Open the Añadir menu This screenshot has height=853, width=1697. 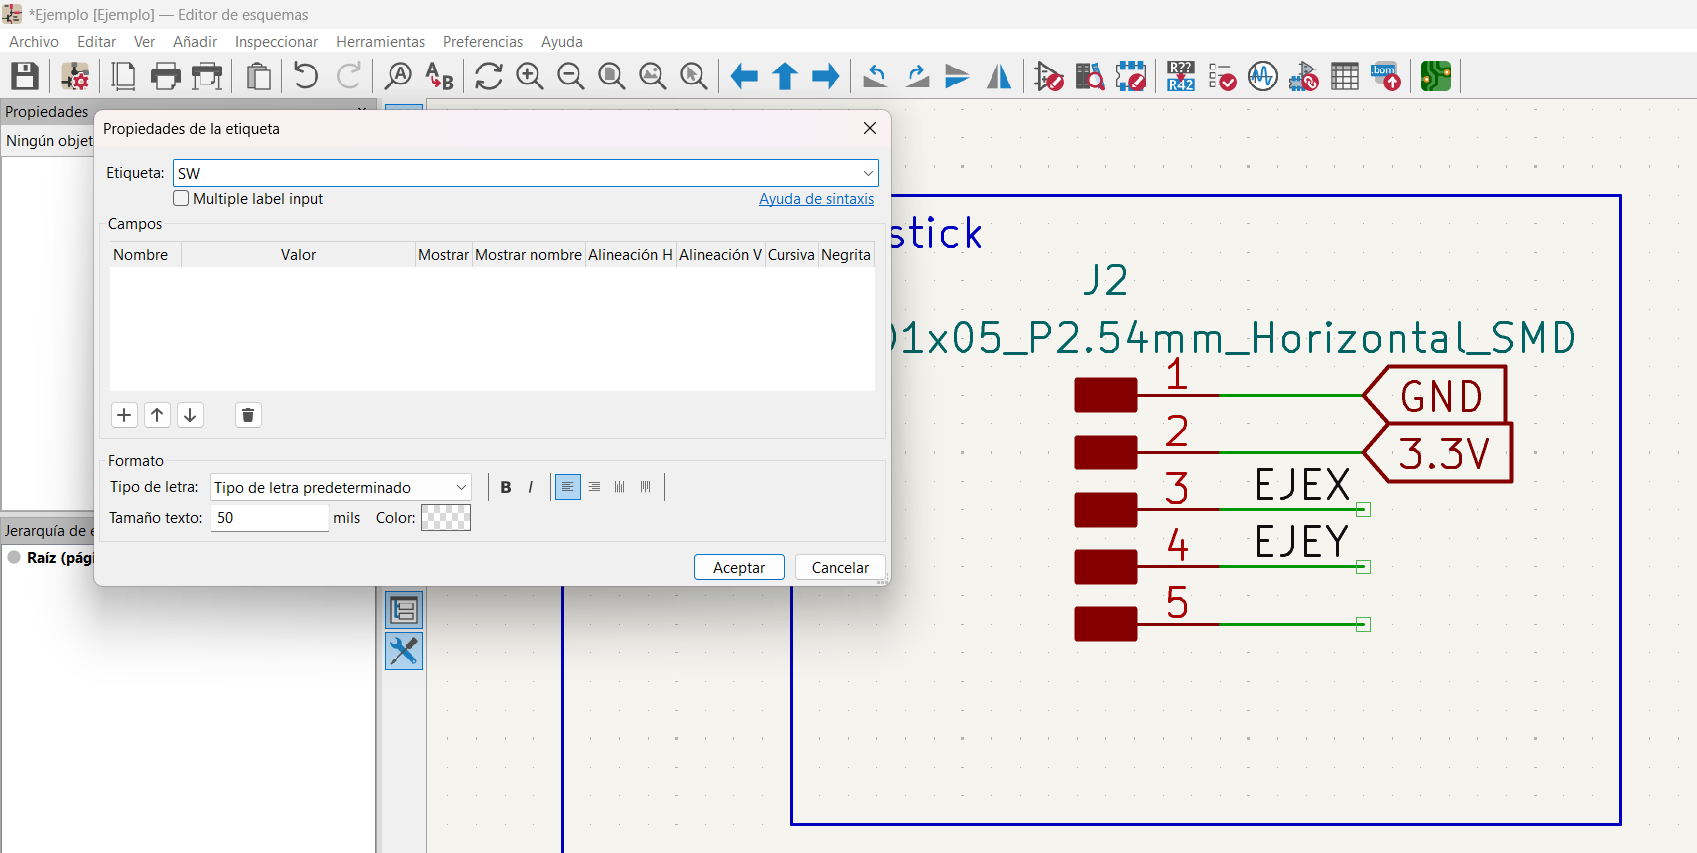point(195,42)
